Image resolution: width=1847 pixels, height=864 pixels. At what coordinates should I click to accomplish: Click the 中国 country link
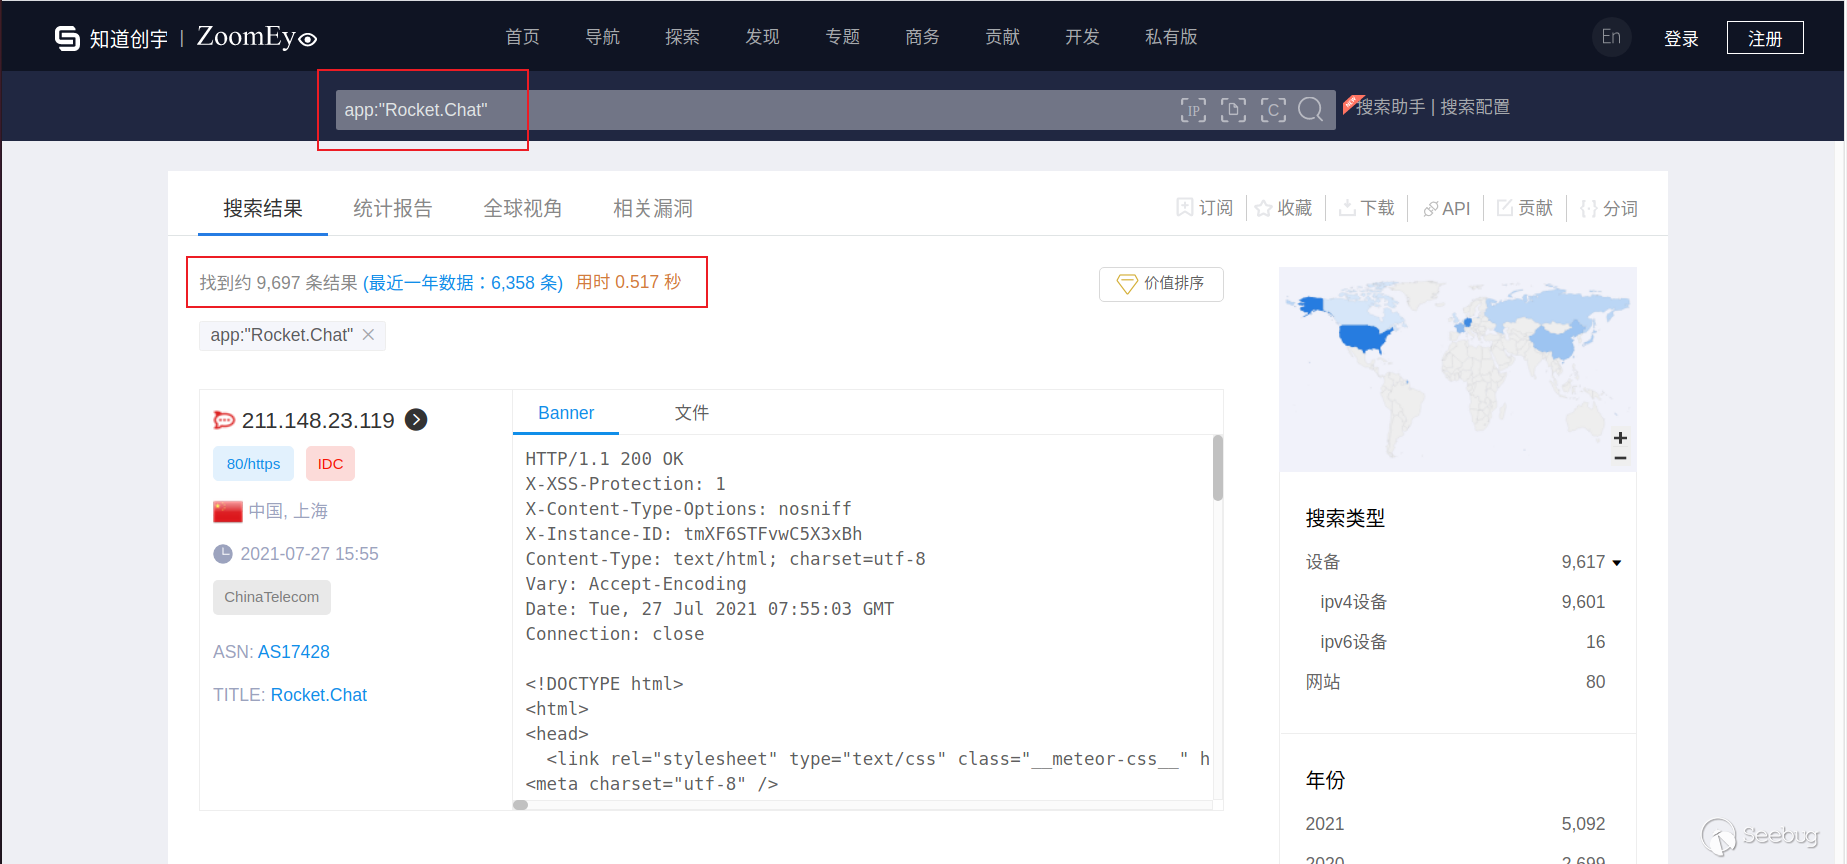pos(266,511)
